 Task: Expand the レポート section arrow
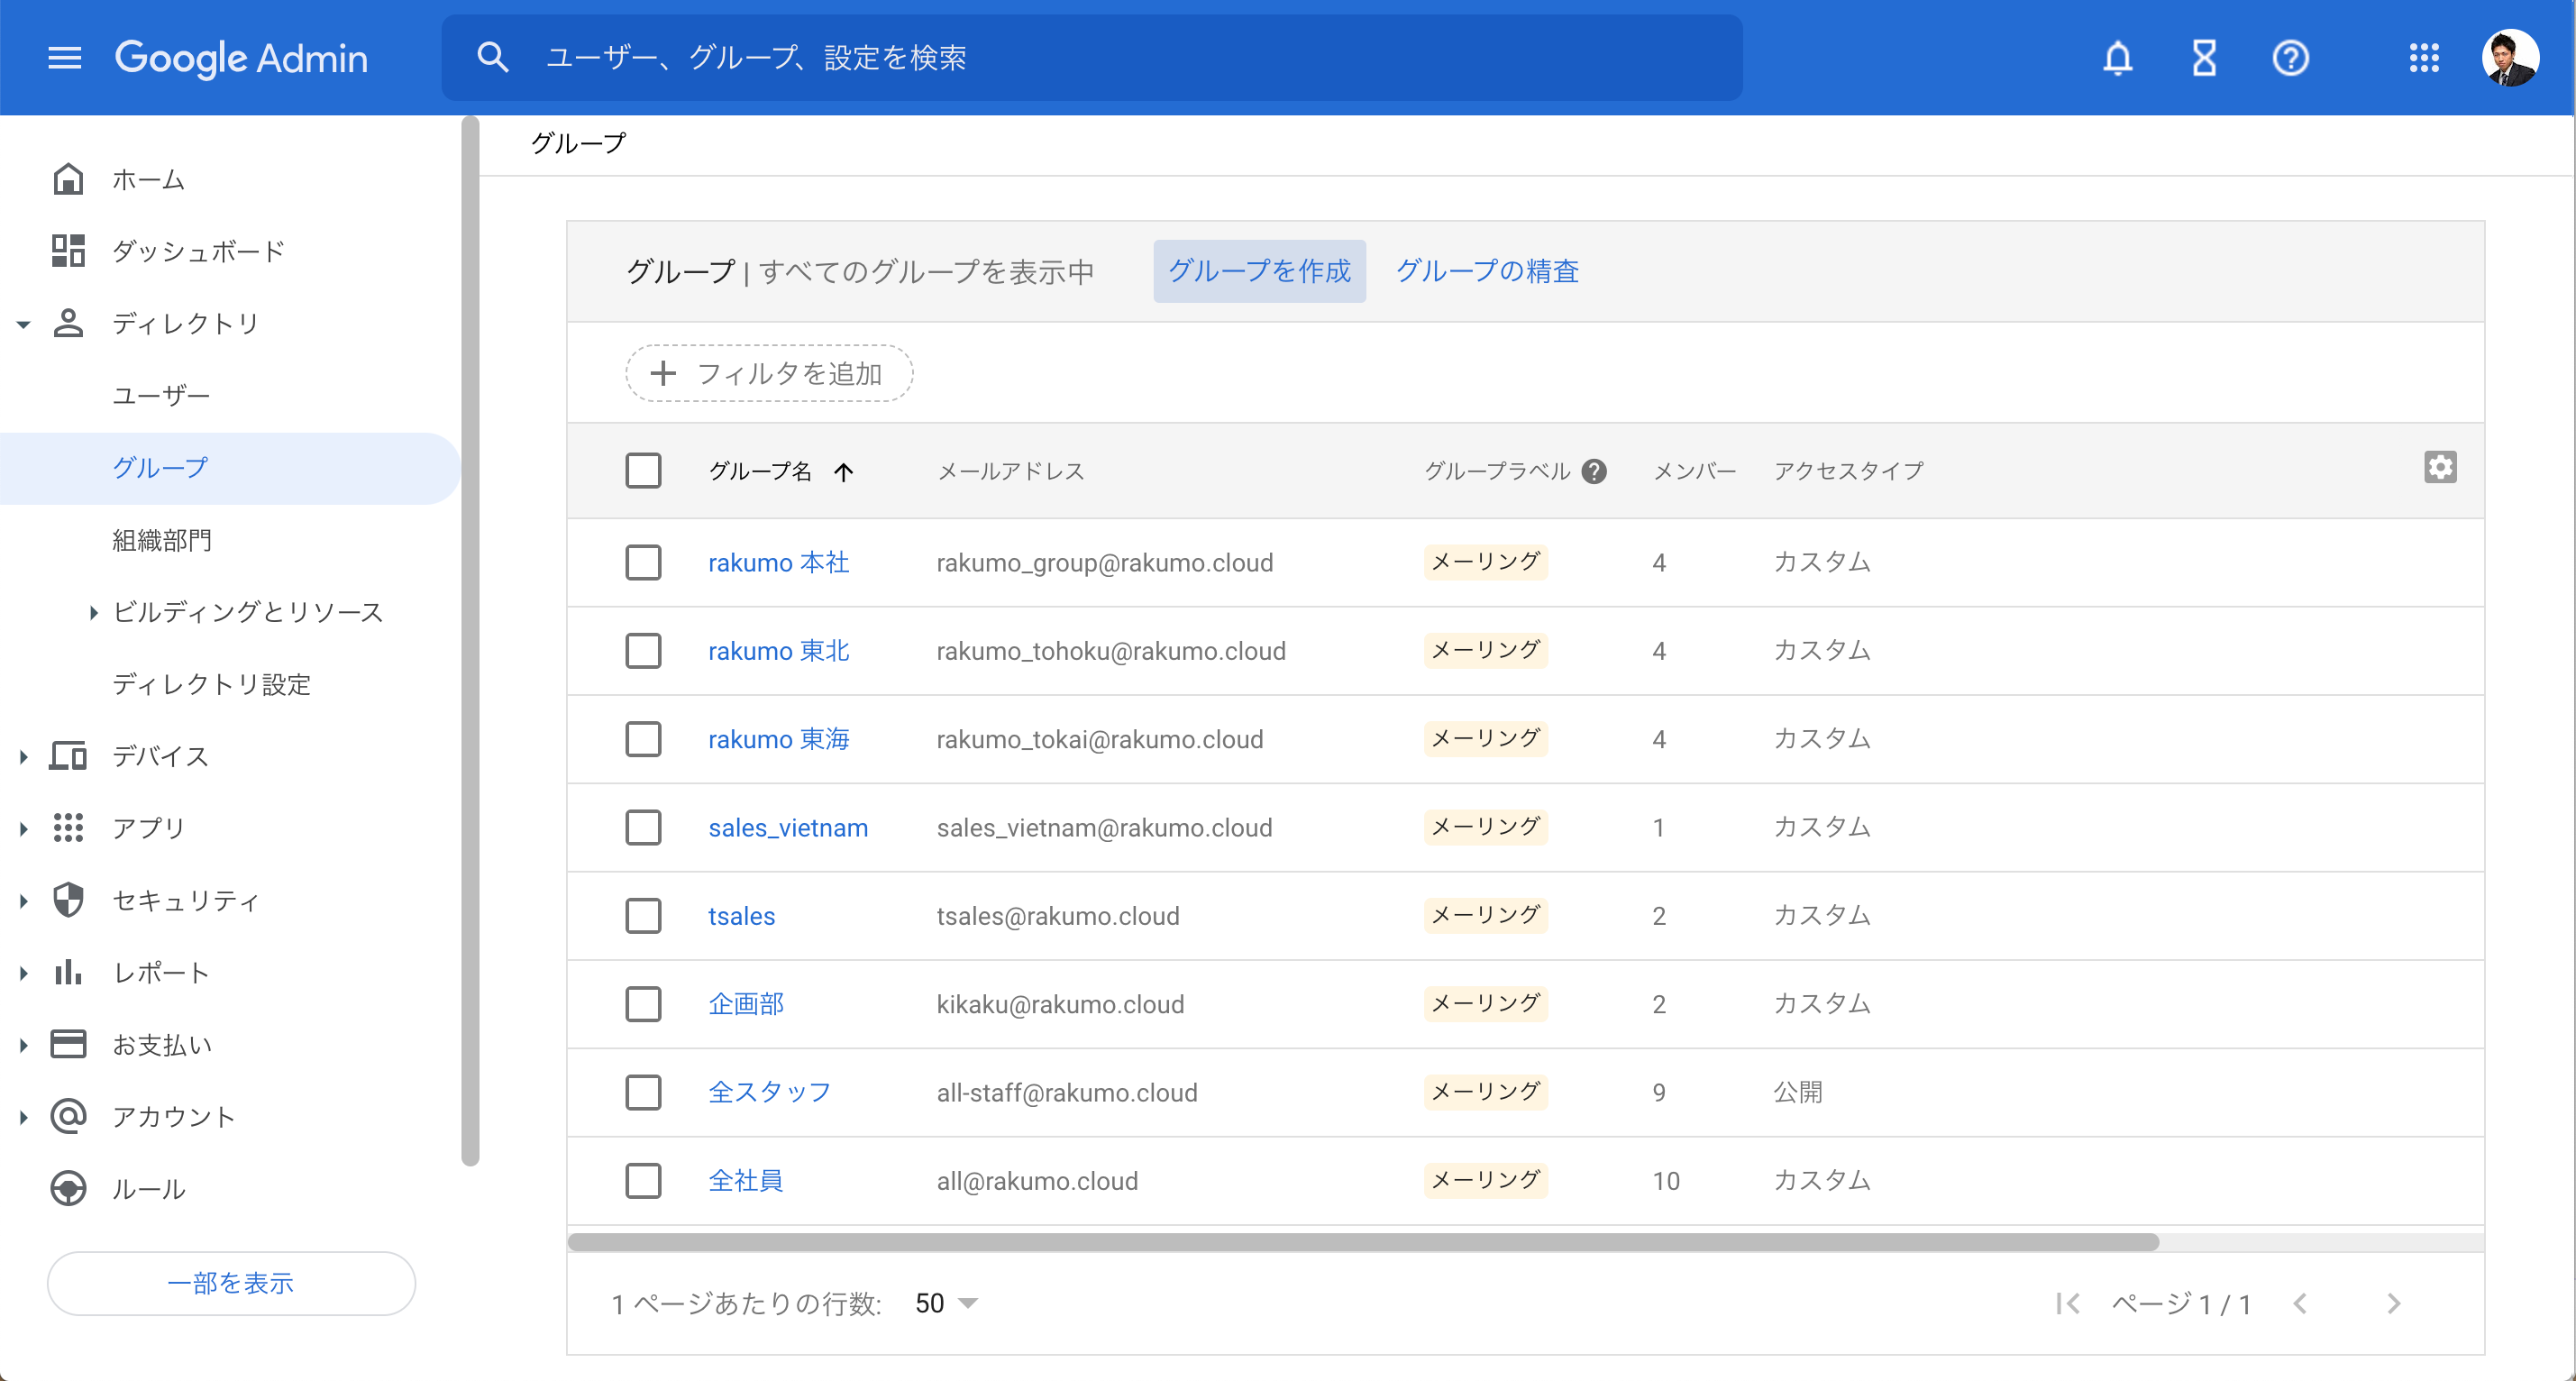pyautogui.click(x=23, y=973)
